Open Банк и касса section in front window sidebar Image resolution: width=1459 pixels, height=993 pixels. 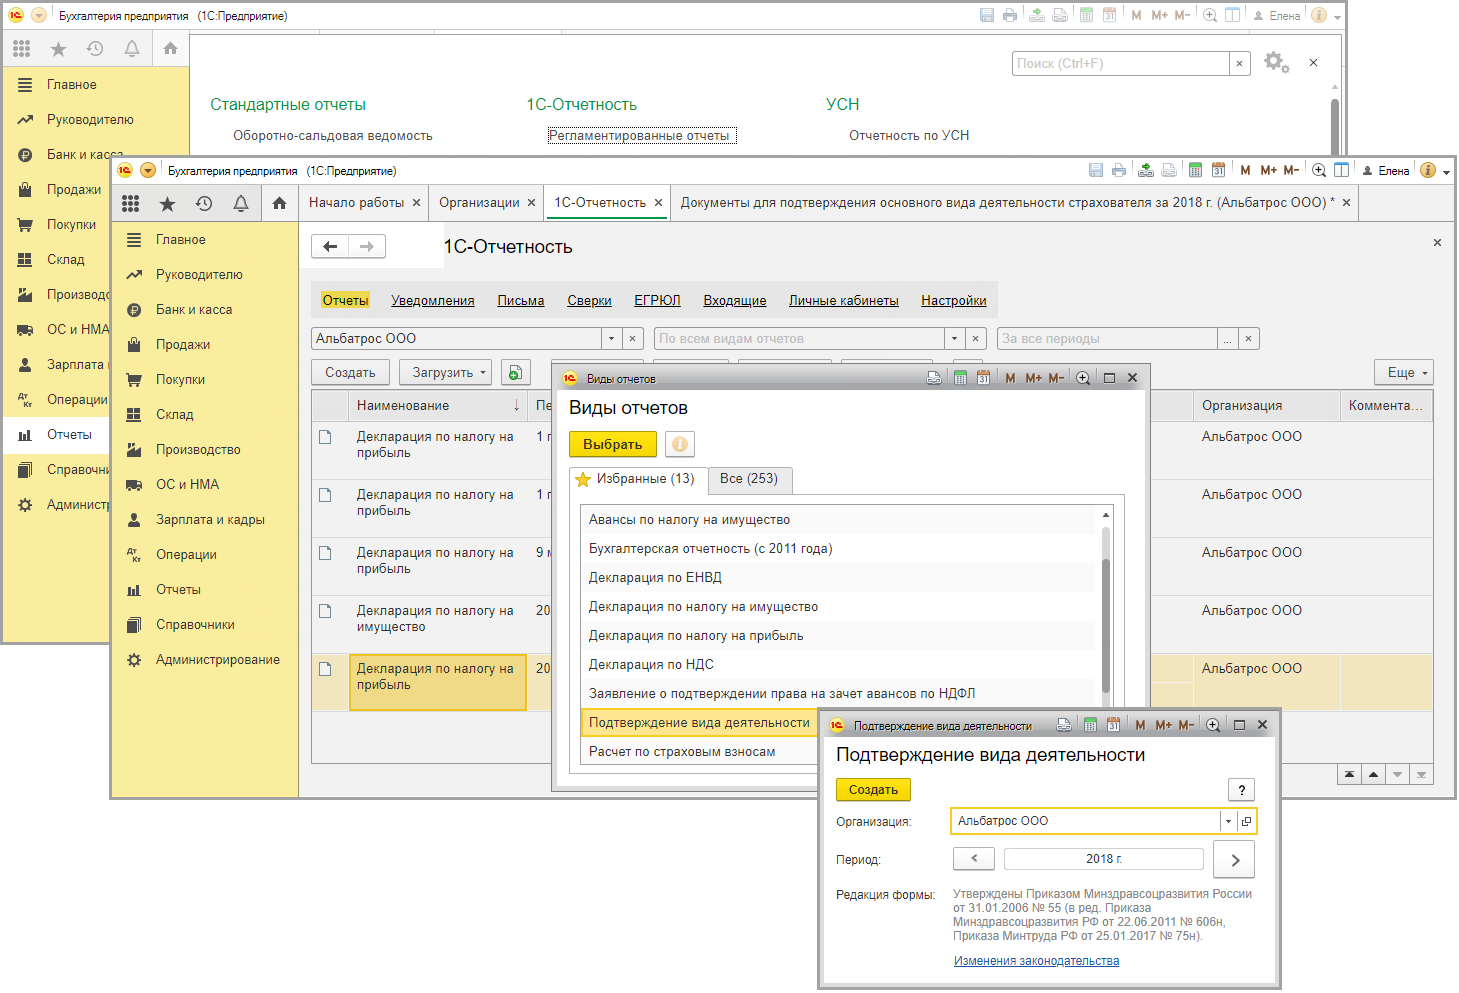pos(194,310)
